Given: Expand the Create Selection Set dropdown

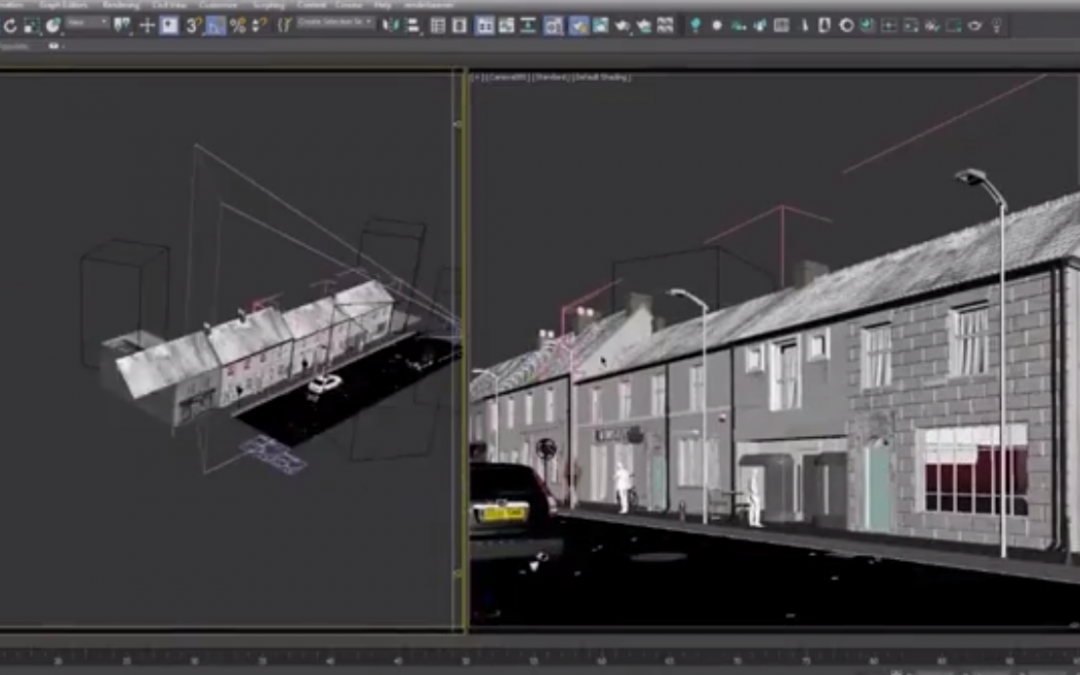Looking at the screenshot, I should 335,22.
